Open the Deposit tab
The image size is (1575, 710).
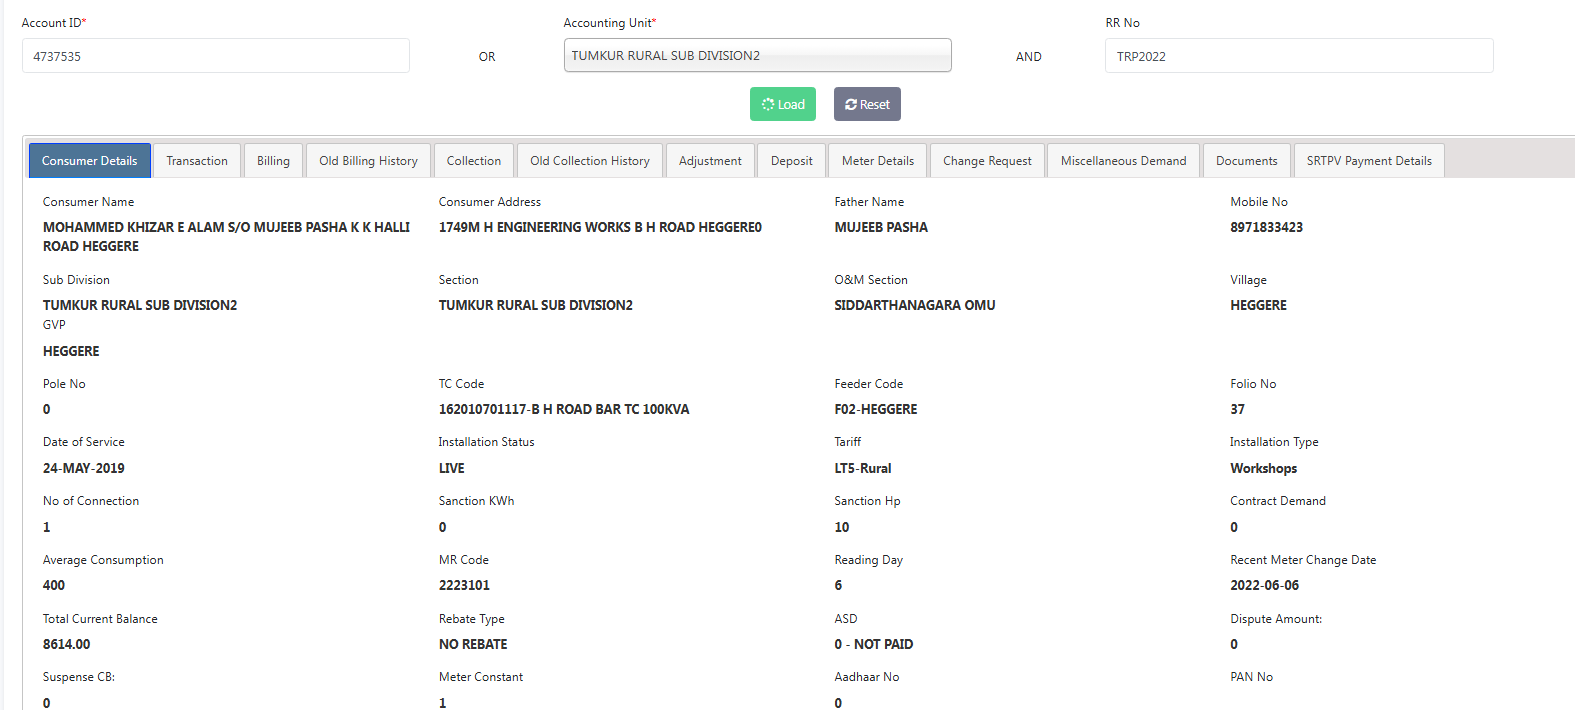(x=791, y=161)
